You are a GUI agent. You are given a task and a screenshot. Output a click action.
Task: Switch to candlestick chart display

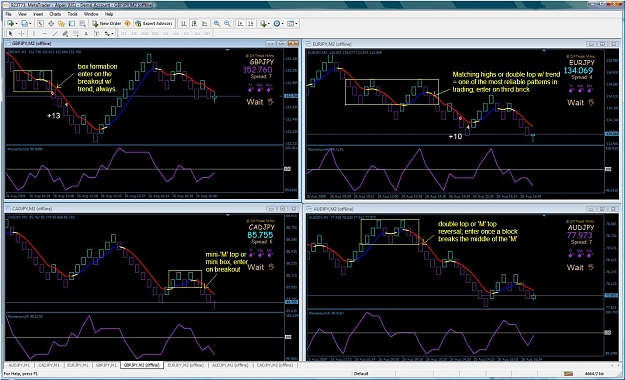194,24
